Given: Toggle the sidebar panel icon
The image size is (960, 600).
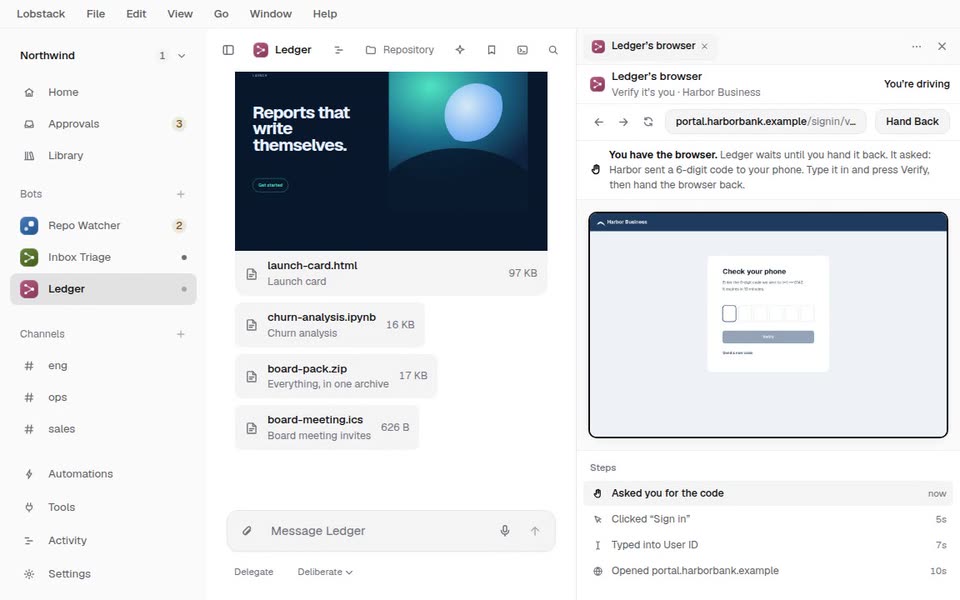Looking at the screenshot, I should coord(228,50).
